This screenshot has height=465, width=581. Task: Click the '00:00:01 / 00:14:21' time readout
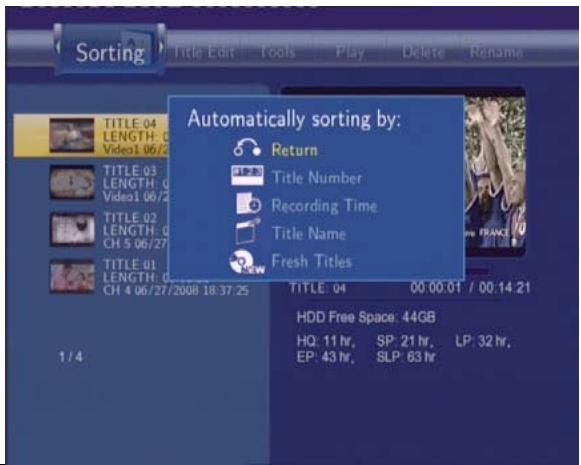[x=470, y=288]
